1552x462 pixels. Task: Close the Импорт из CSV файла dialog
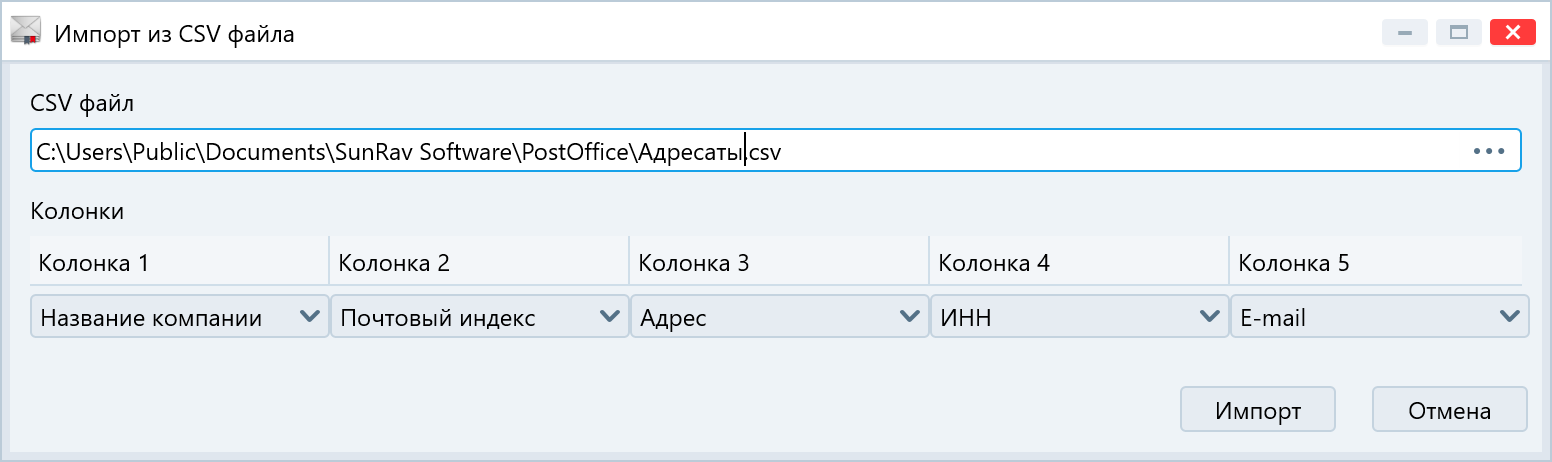pyautogui.click(x=1513, y=33)
